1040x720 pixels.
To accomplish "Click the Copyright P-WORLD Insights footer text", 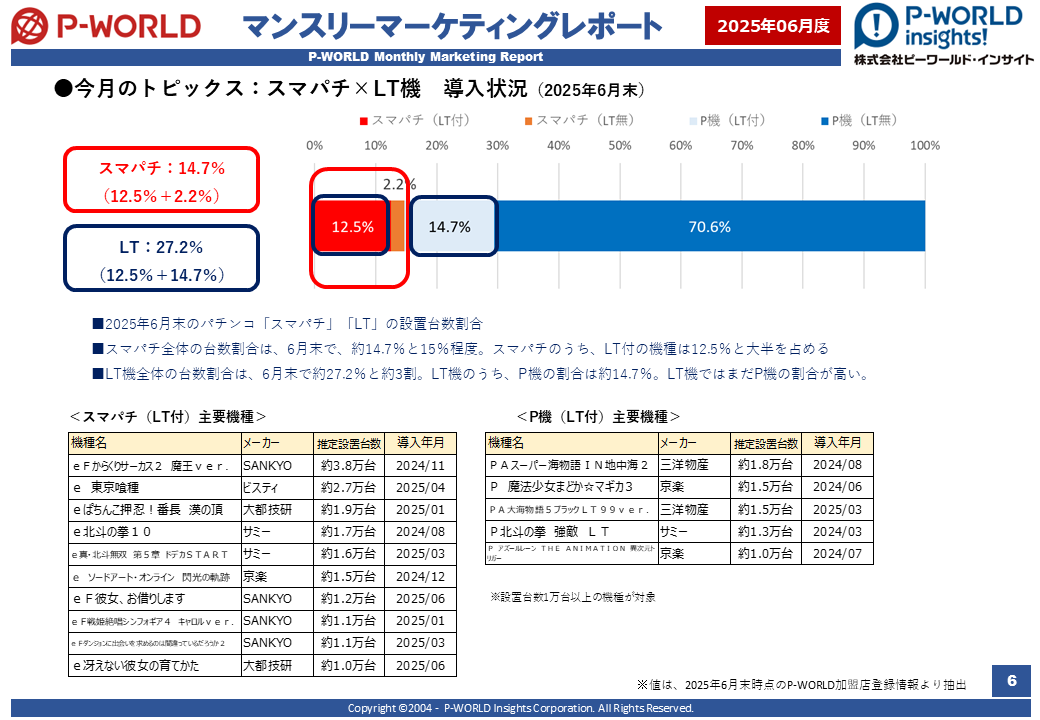I will (x=521, y=708).
